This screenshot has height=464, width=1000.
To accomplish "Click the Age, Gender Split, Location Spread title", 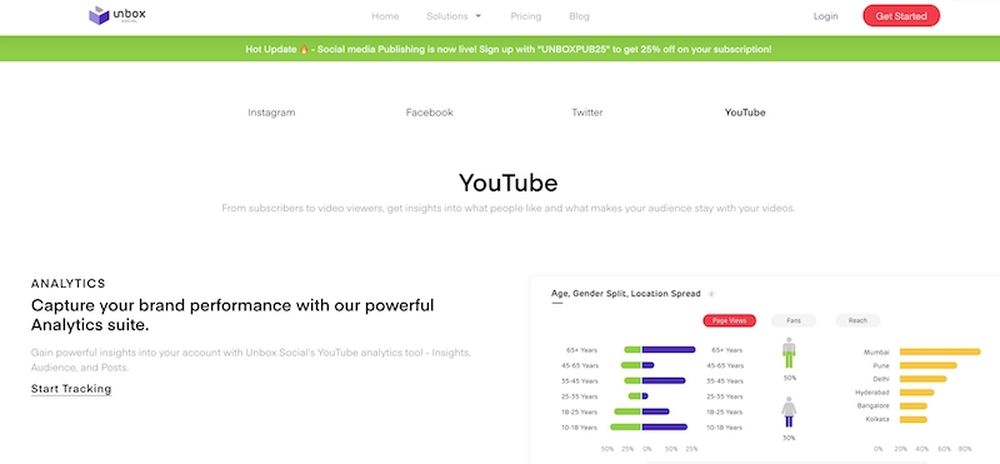I will point(626,294).
